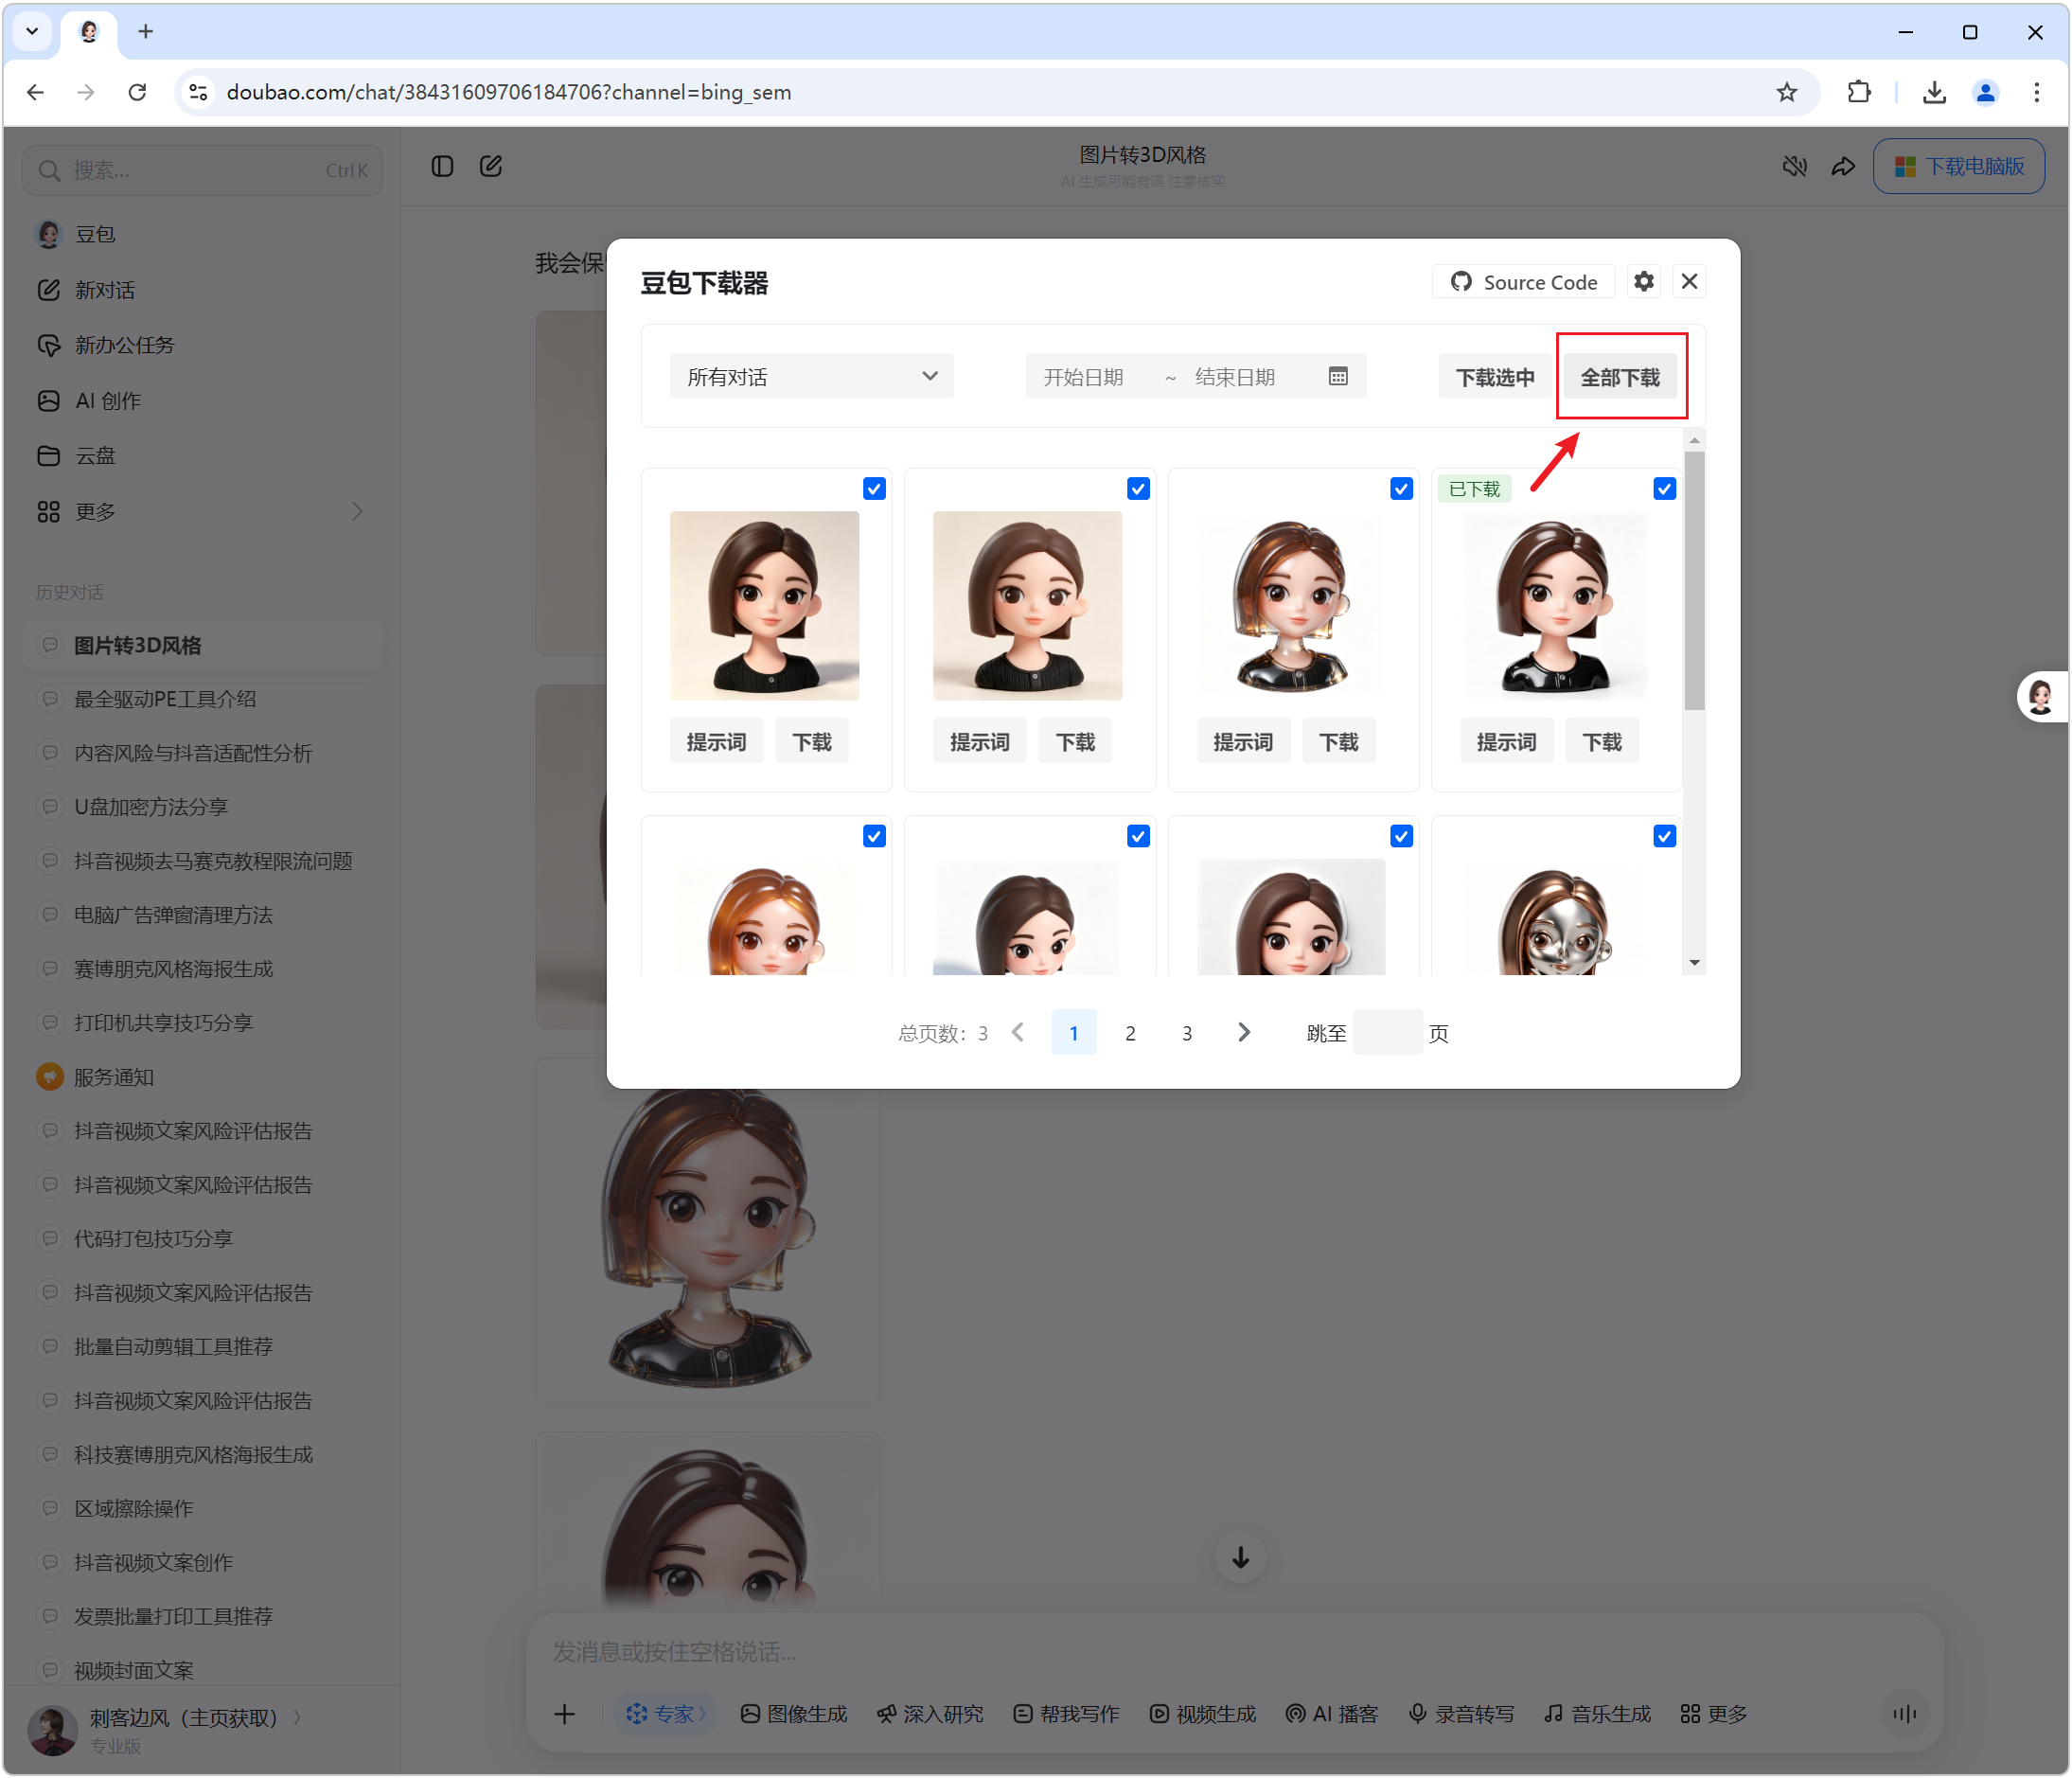The width and height of the screenshot is (2072, 1778).
Task: Expand the 更多 menu in sidebar
Action: (x=203, y=512)
